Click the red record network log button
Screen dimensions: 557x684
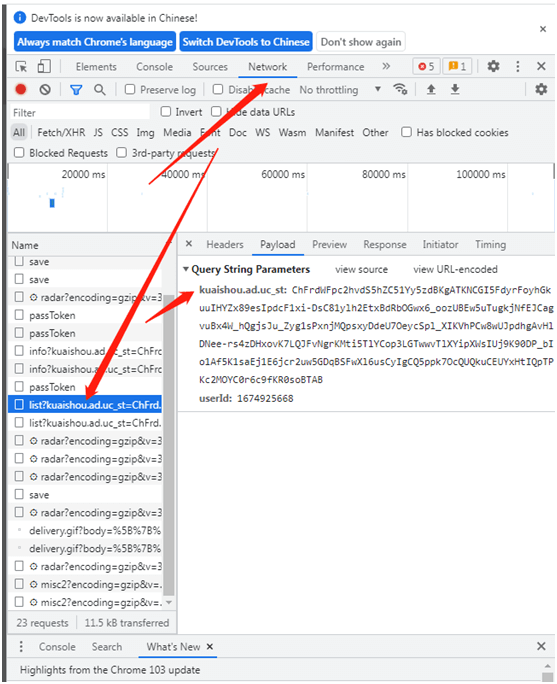21,89
